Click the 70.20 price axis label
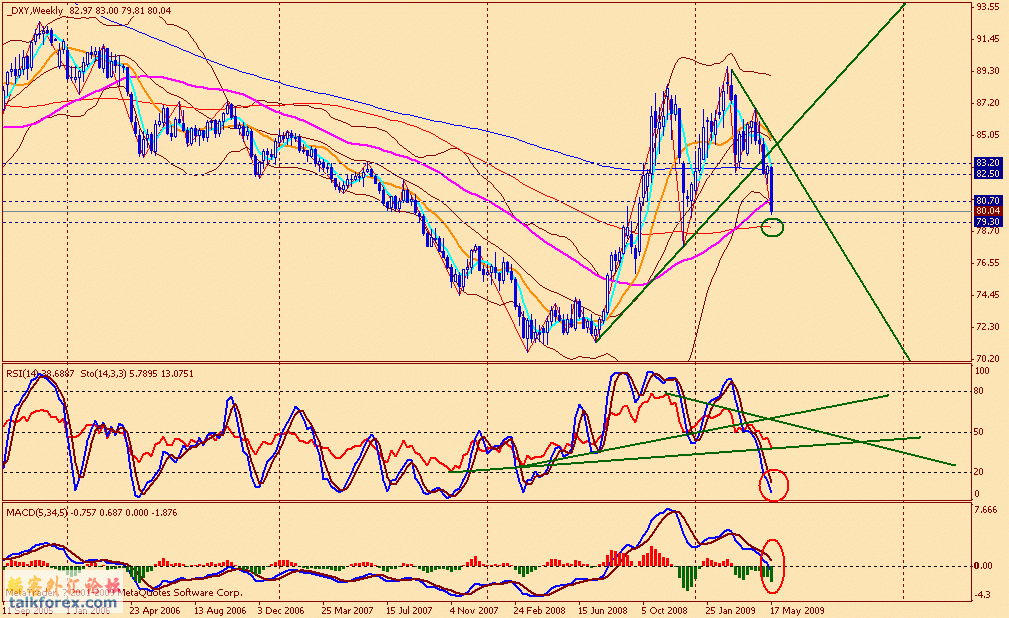Viewport: 1009px width, 618px height. pyautogui.click(x=988, y=359)
